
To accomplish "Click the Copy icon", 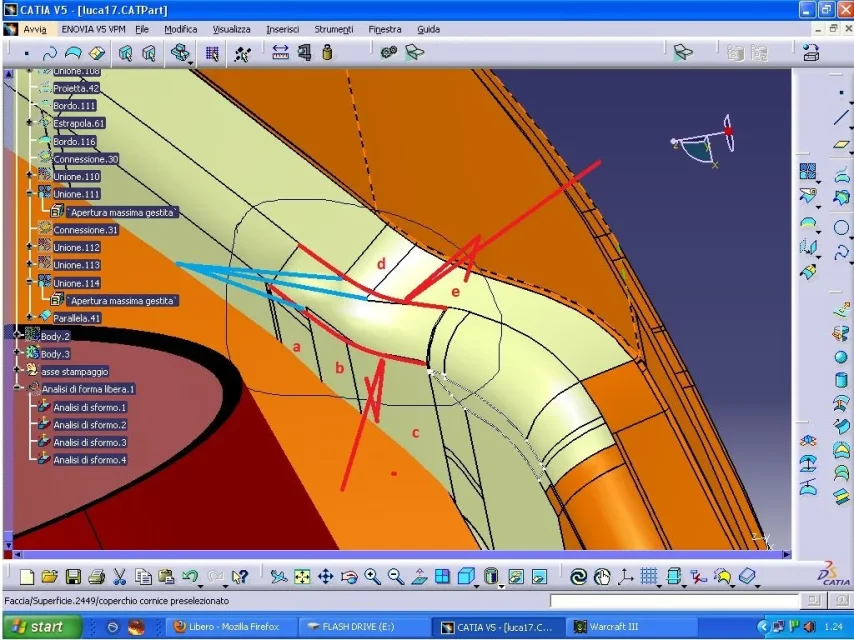I will (143, 576).
